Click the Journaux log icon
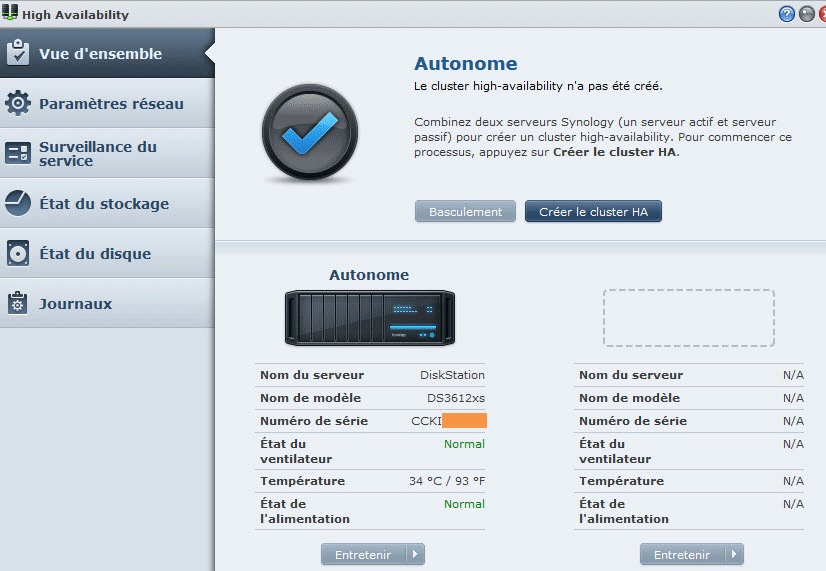This screenshot has height=571, width=826. (18, 303)
